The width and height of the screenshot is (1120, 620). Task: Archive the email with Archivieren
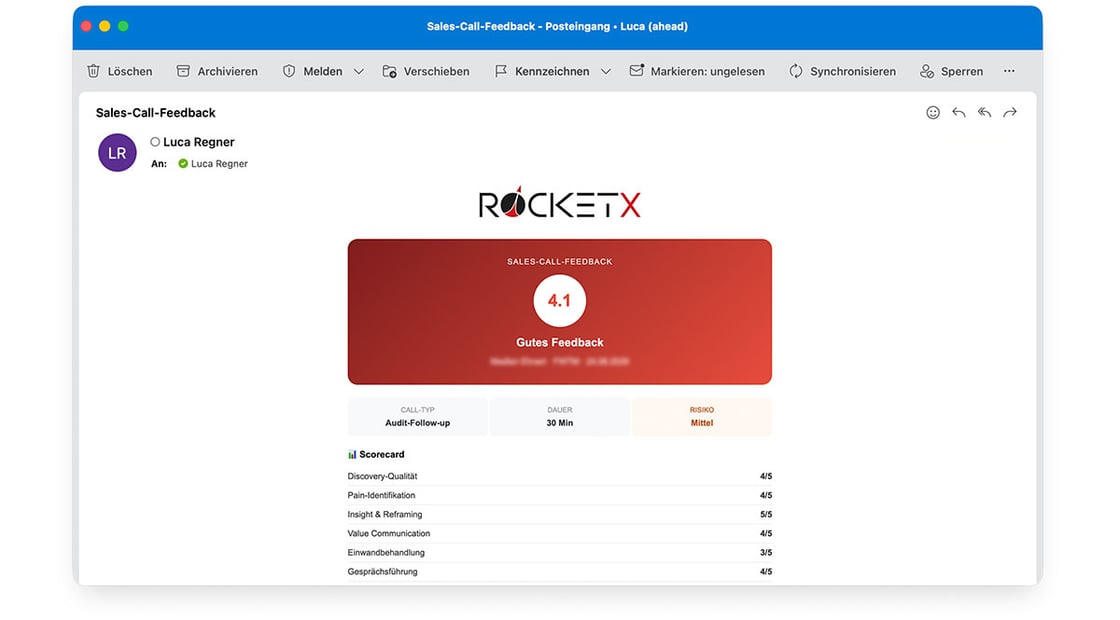point(217,71)
